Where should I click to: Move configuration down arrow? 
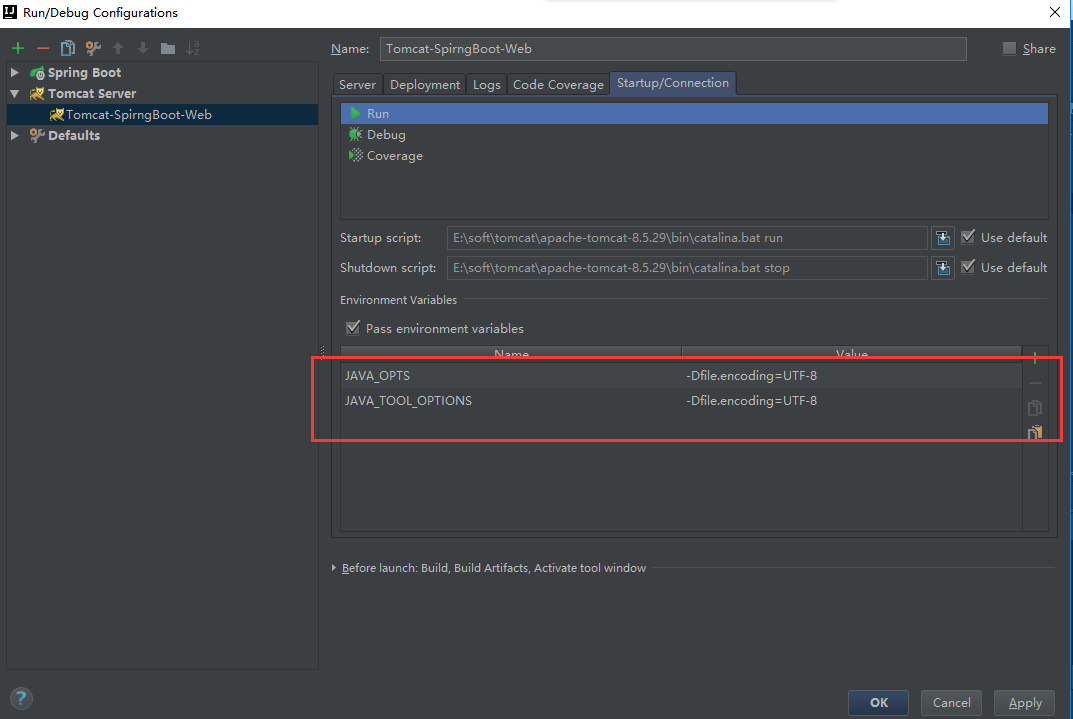[142, 48]
